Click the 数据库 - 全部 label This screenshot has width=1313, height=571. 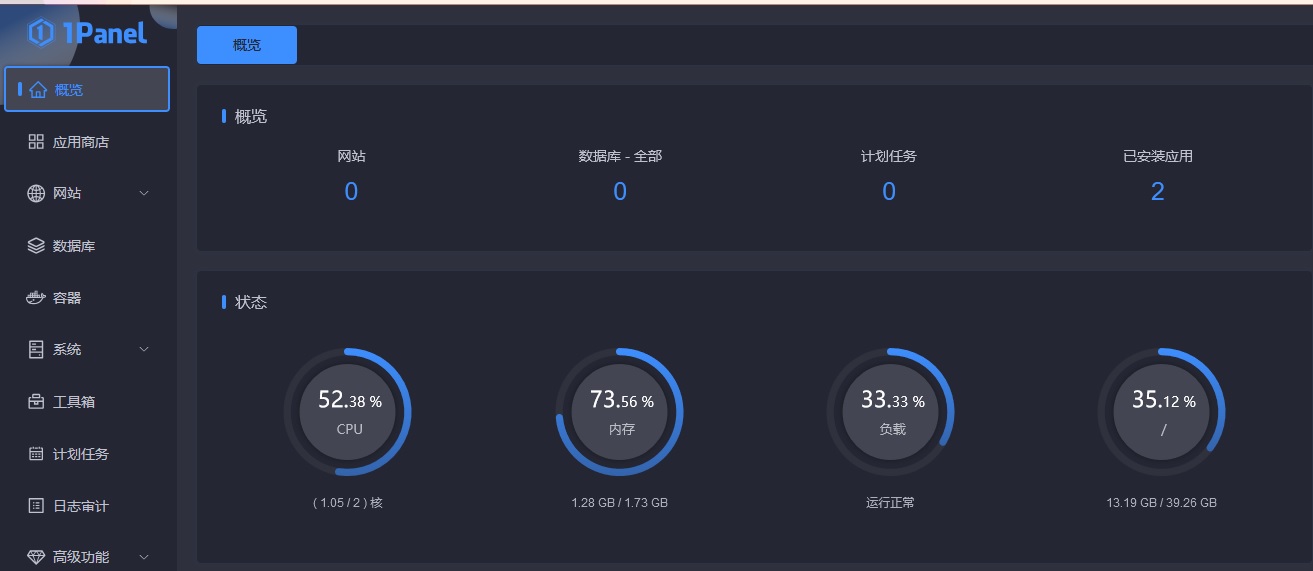click(620, 156)
